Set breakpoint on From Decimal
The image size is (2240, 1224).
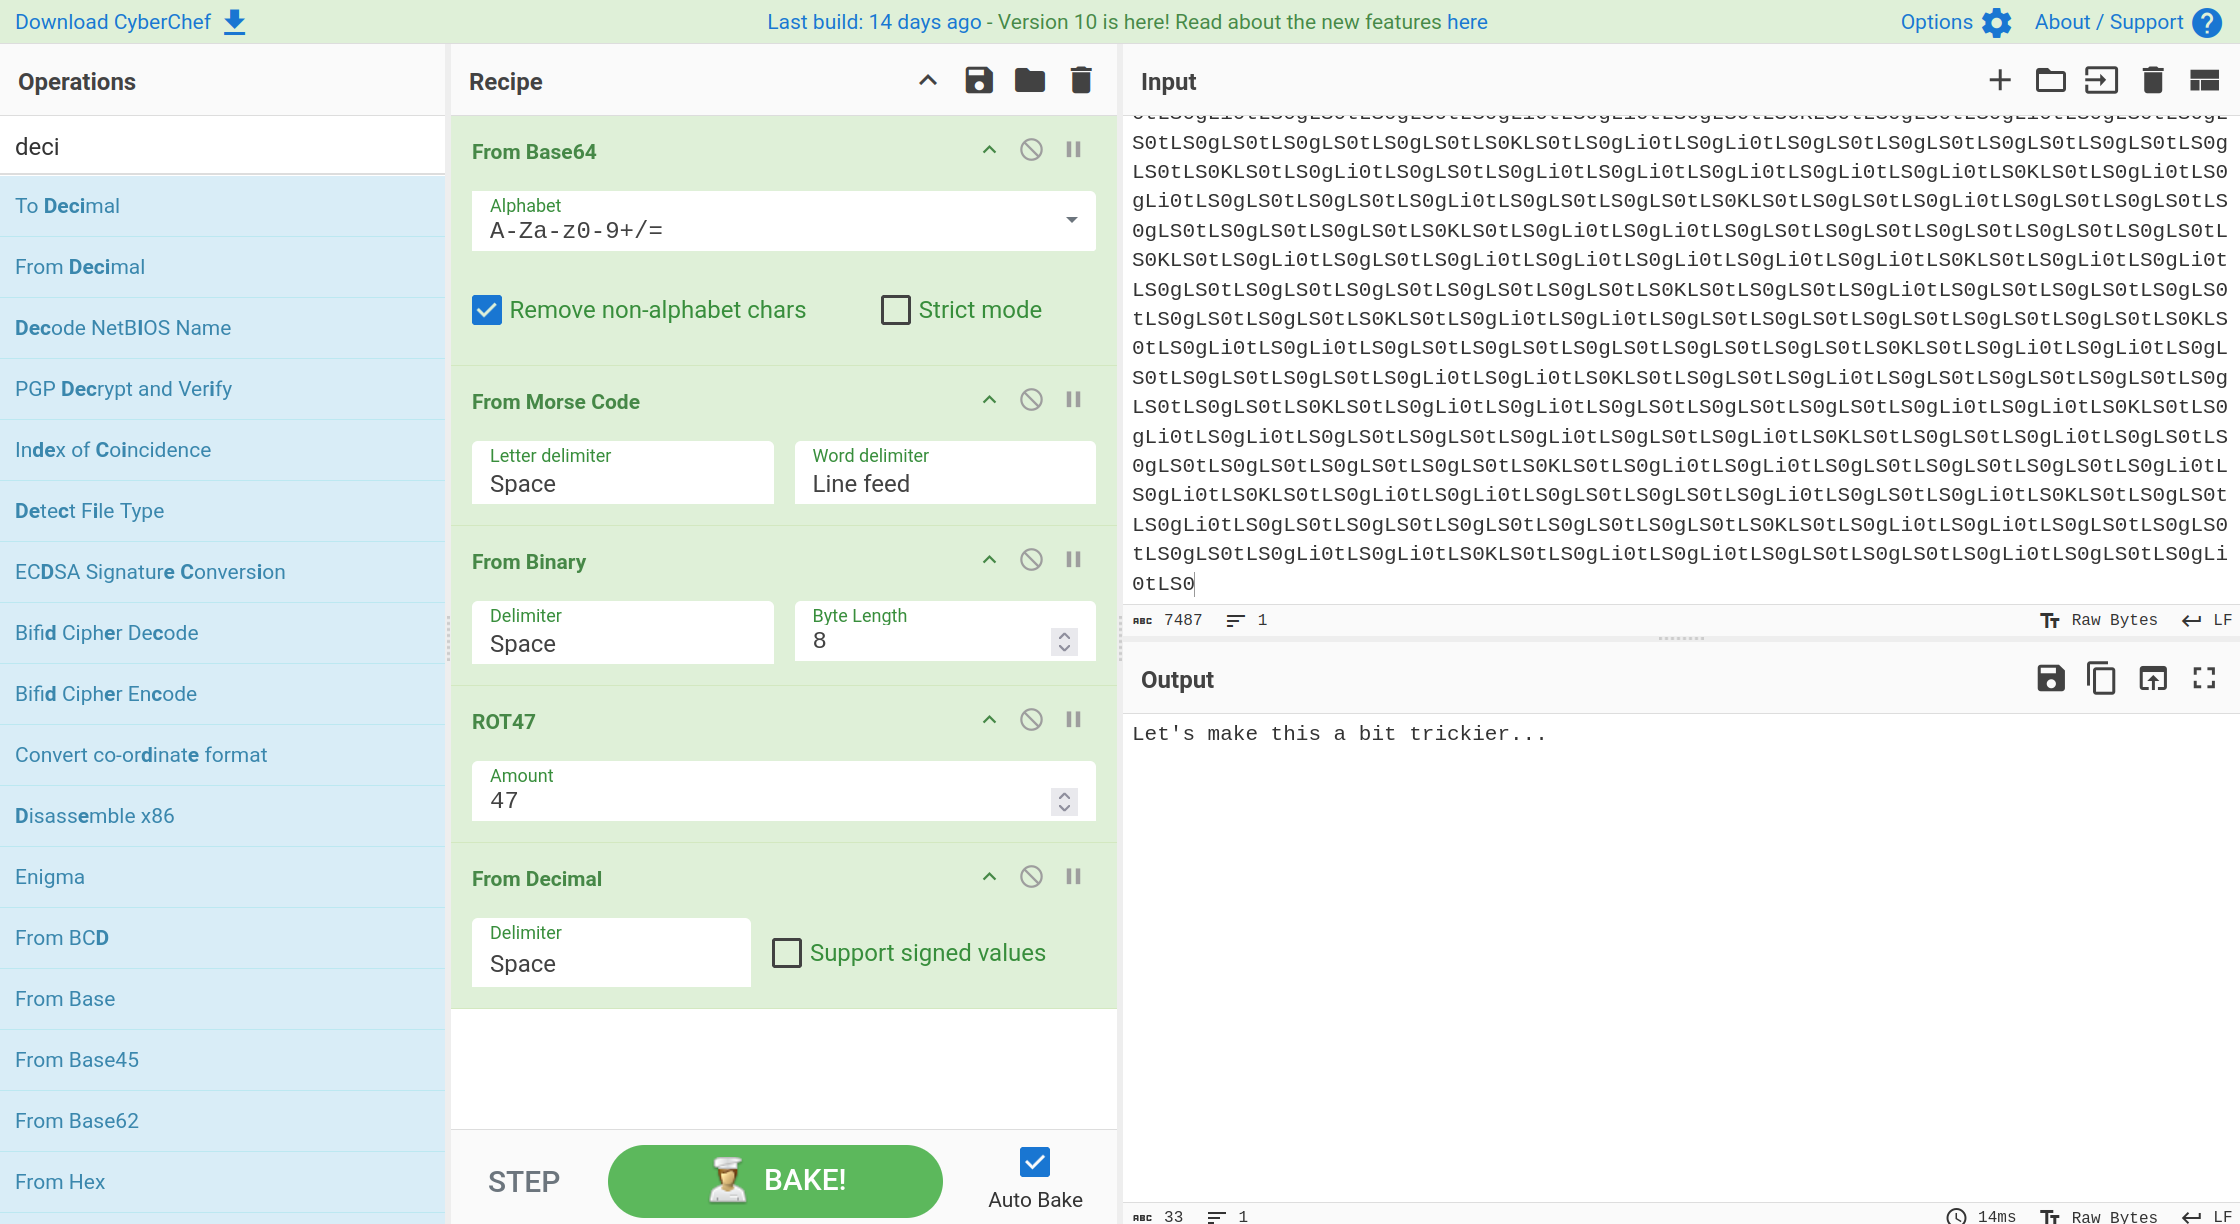pos(1073,877)
